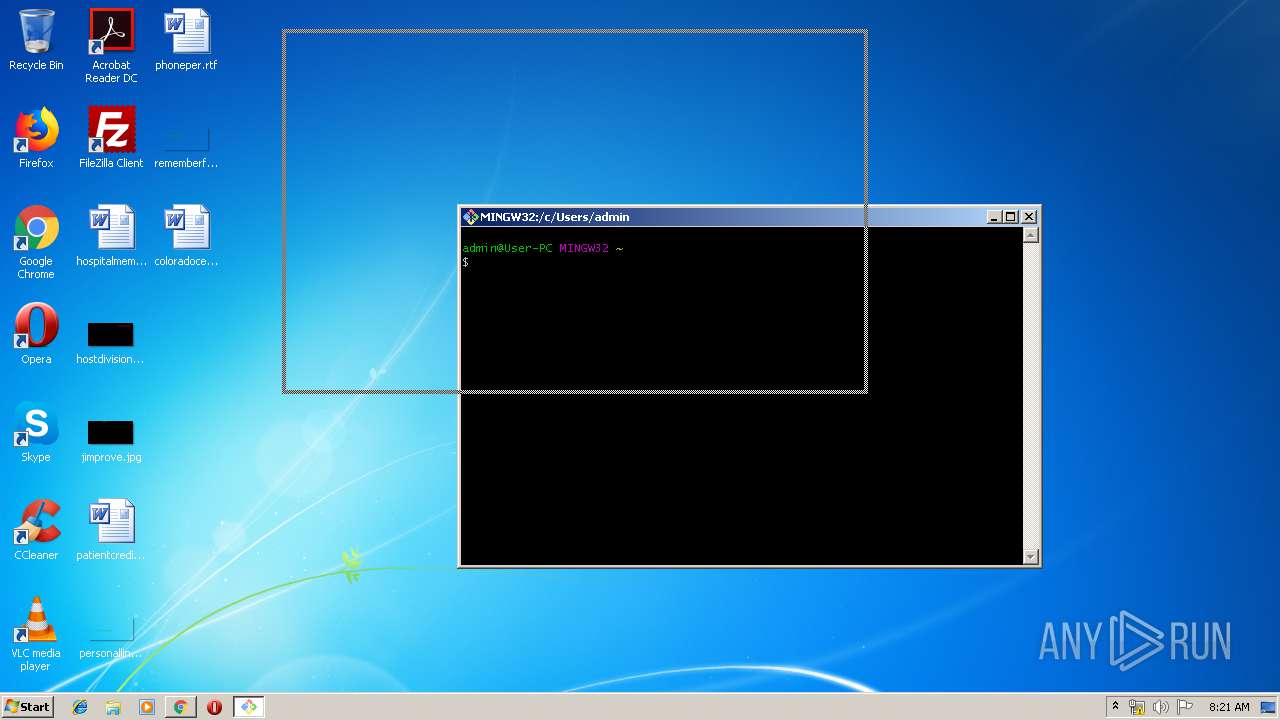Viewport: 1280px width, 720px height.
Task: Click the Show Desktop button
Action: [1269, 707]
